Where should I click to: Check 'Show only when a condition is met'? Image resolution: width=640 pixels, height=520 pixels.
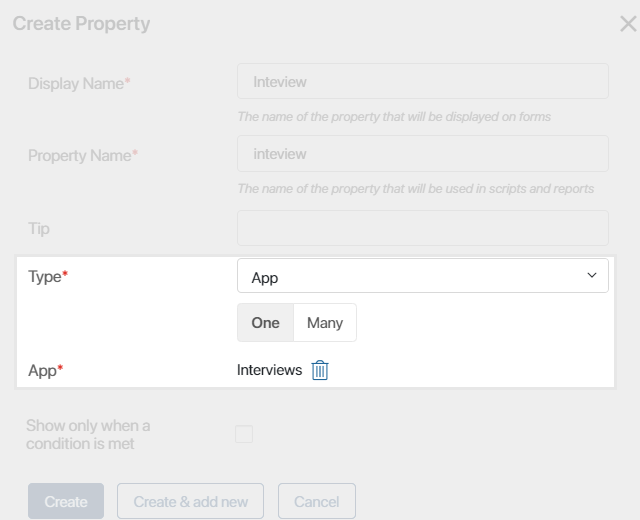tap(244, 434)
